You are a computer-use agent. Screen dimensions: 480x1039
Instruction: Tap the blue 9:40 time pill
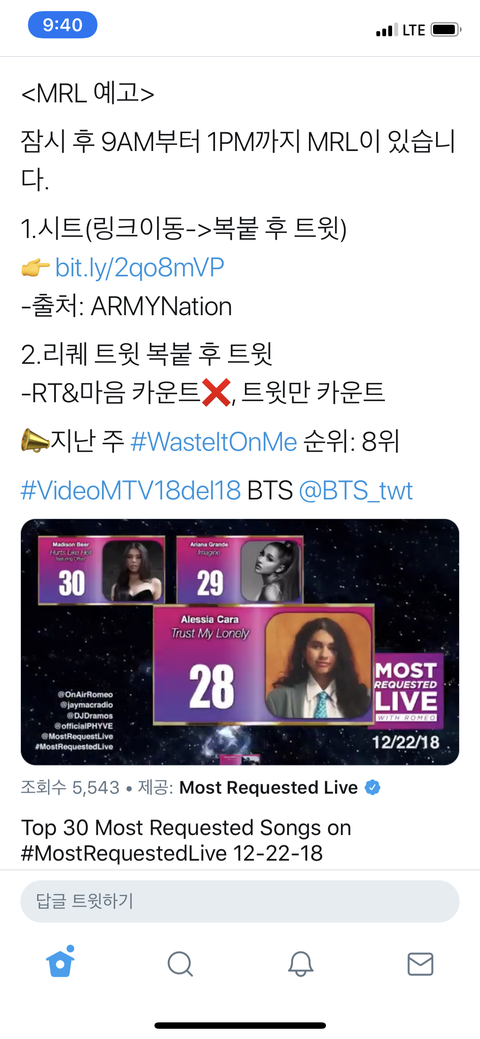62,25
